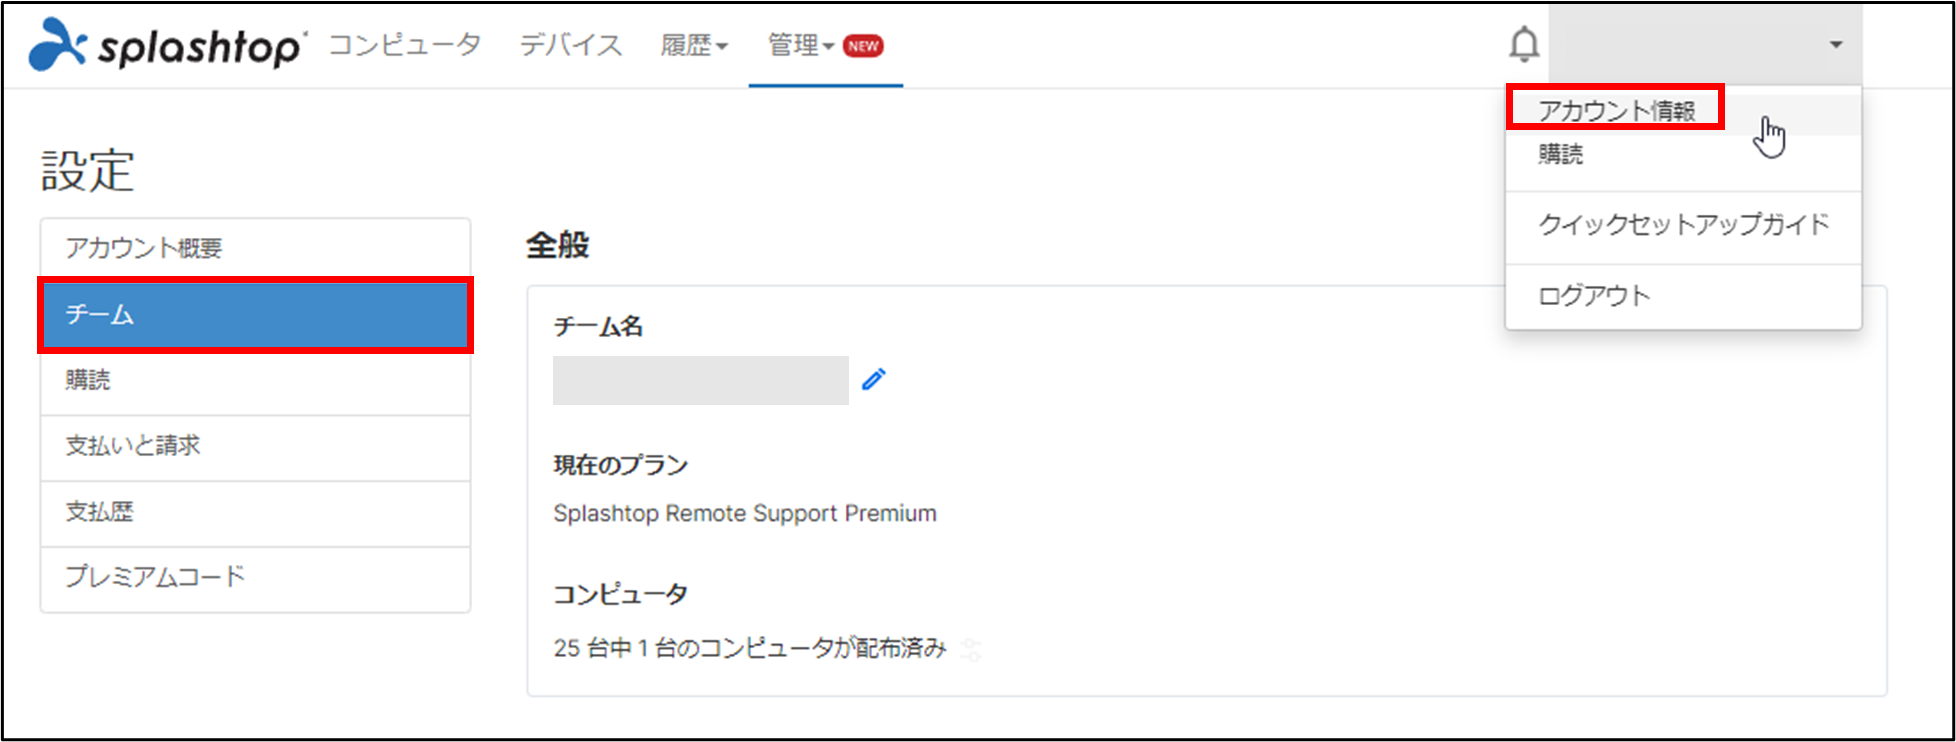Select アカウント情報 from the account menu
The height and width of the screenshot is (742, 1956).
coord(1616,111)
